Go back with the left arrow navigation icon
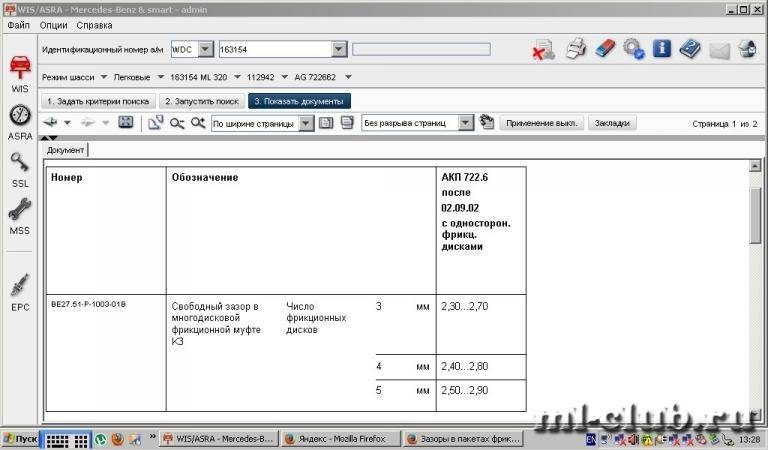 (x=50, y=122)
